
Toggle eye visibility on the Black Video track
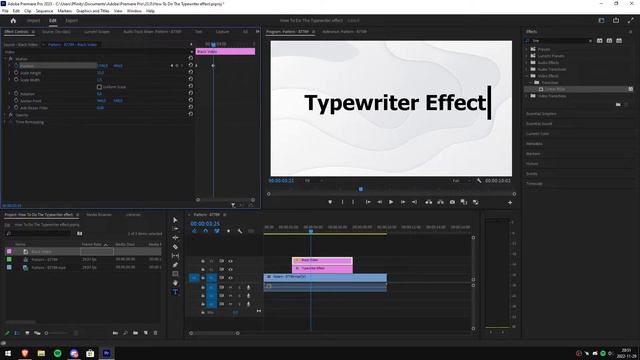231,261
